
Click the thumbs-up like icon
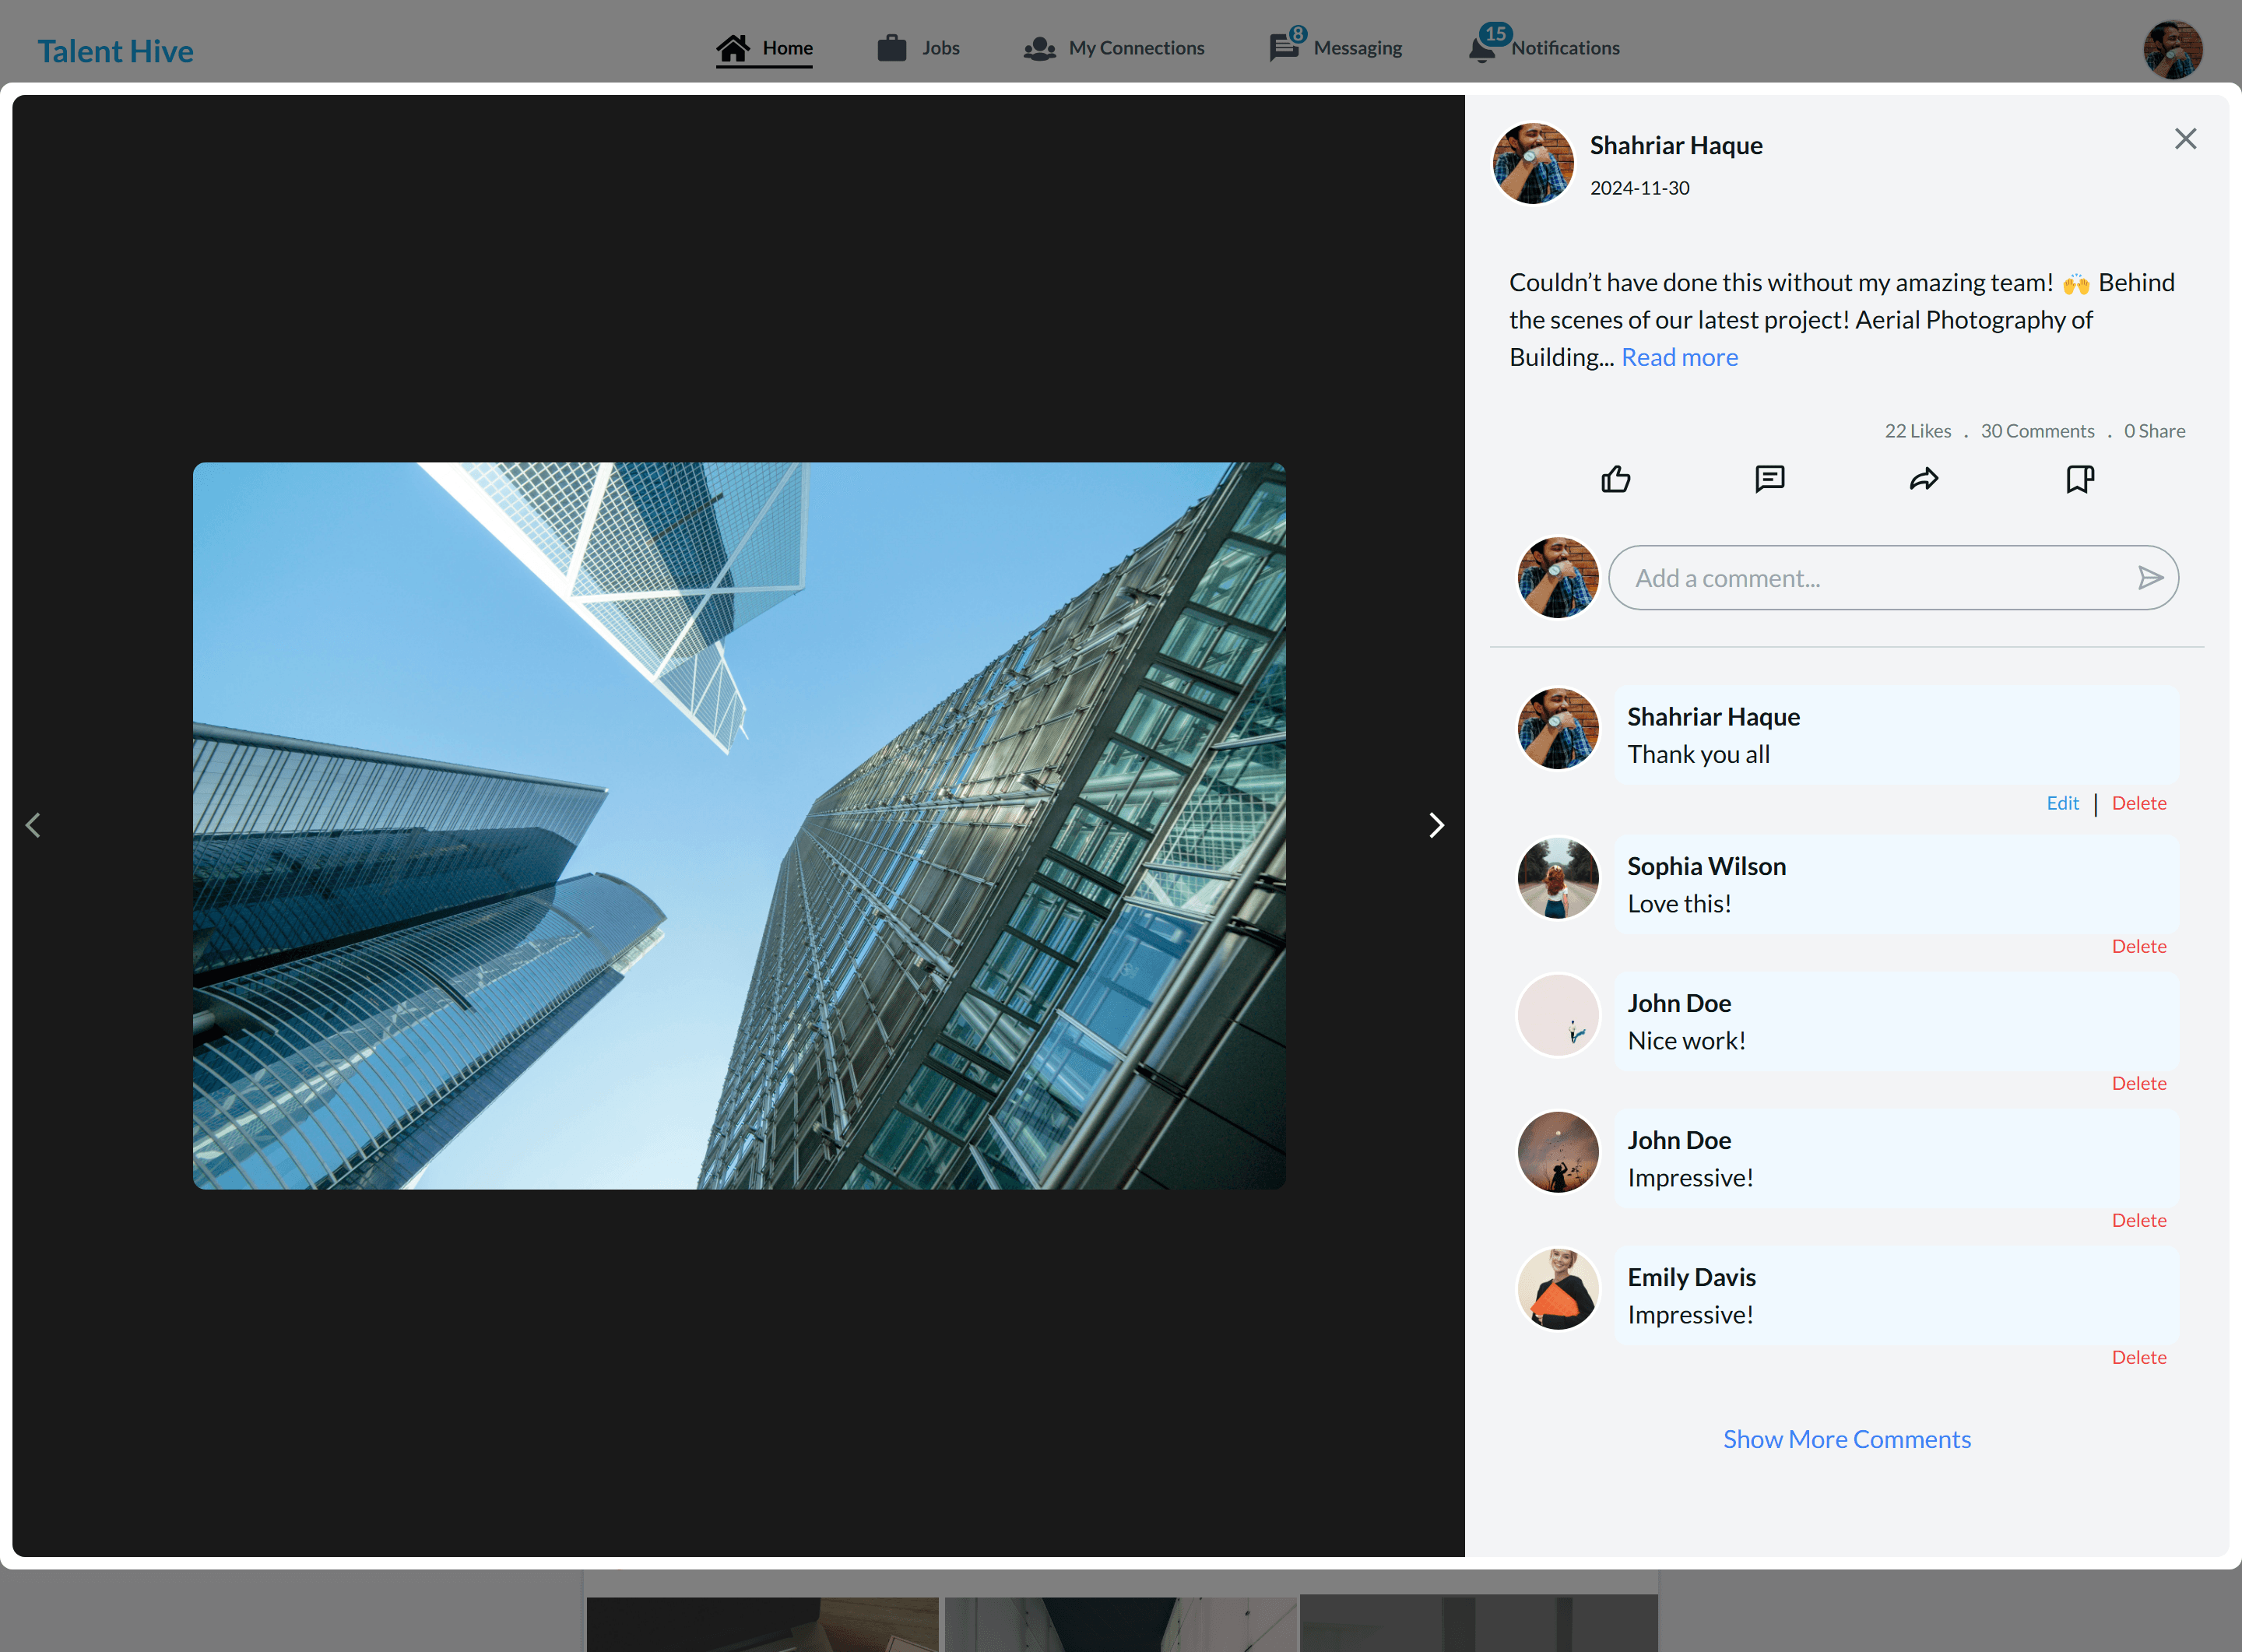click(x=1615, y=479)
